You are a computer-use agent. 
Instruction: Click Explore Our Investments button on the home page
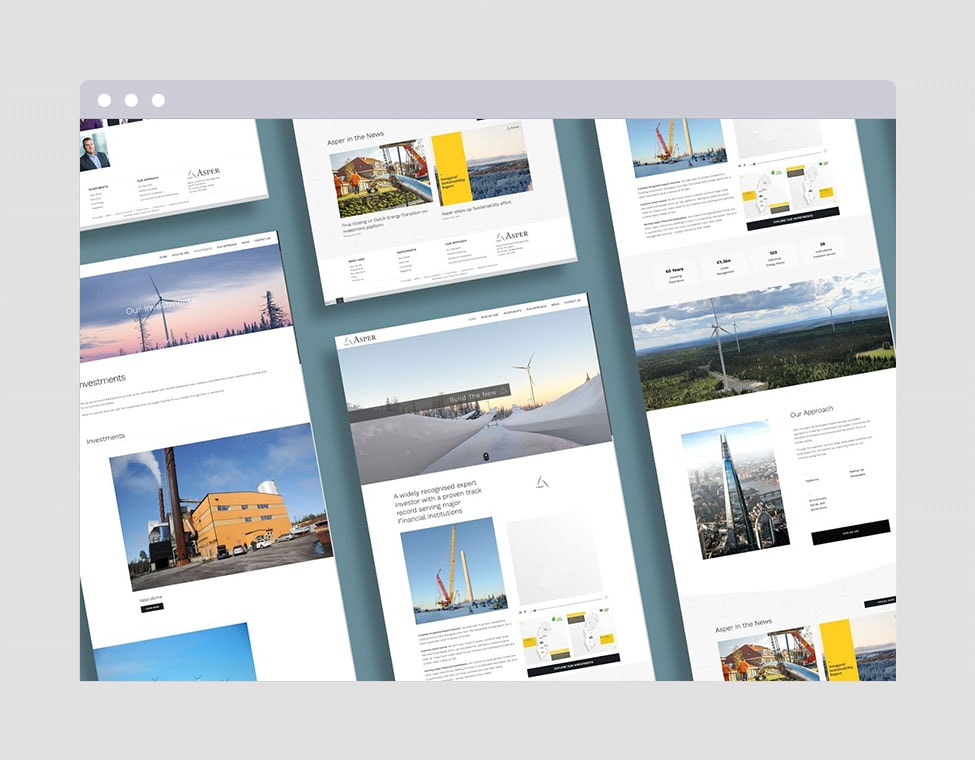[573, 664]
